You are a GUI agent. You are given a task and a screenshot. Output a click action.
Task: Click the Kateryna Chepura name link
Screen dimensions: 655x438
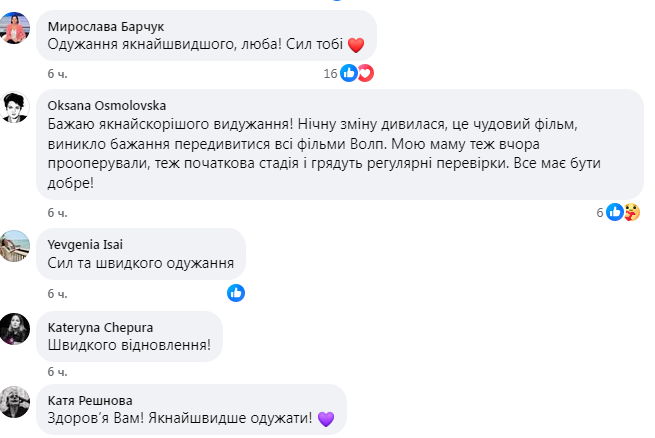(x=100, y=326)
